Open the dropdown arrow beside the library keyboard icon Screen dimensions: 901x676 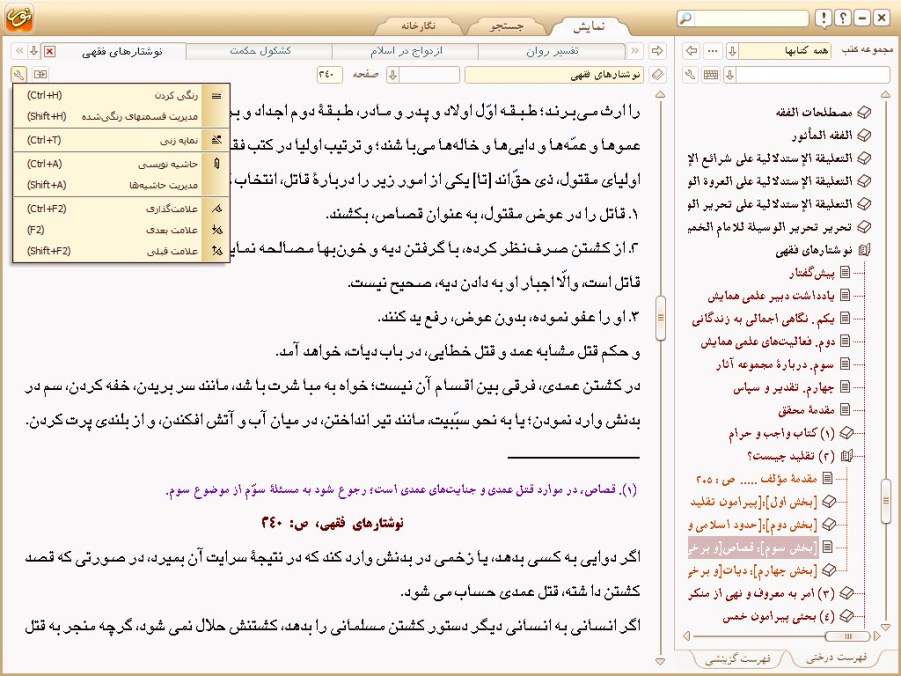coord(730,75)
